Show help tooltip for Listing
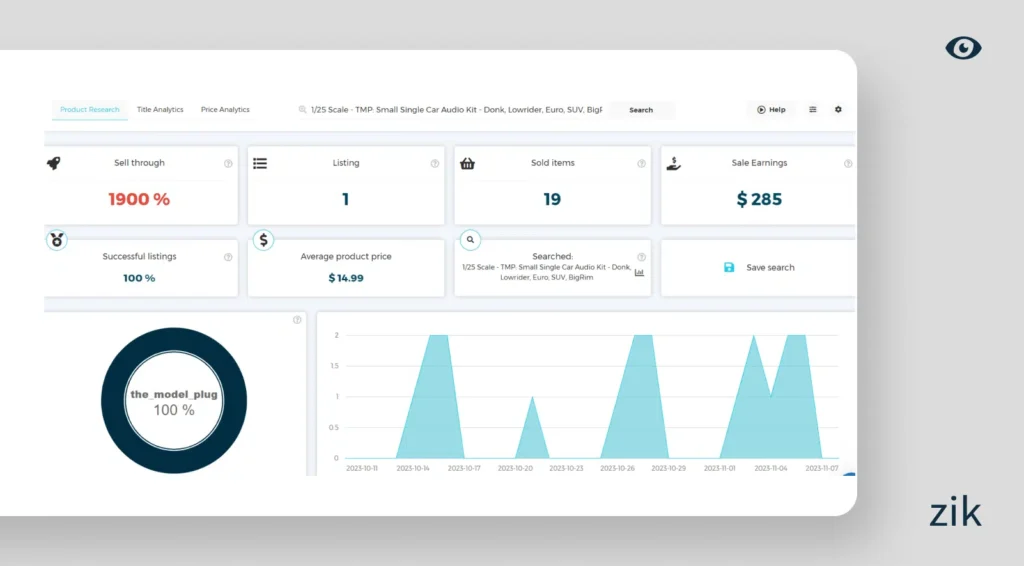Screen dimensions: 1024x566 [x=434, y=163]
